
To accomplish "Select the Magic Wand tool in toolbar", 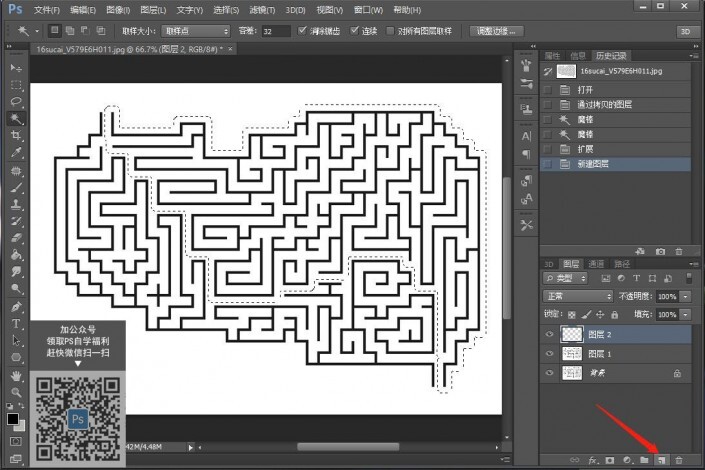I will point(16,118).
